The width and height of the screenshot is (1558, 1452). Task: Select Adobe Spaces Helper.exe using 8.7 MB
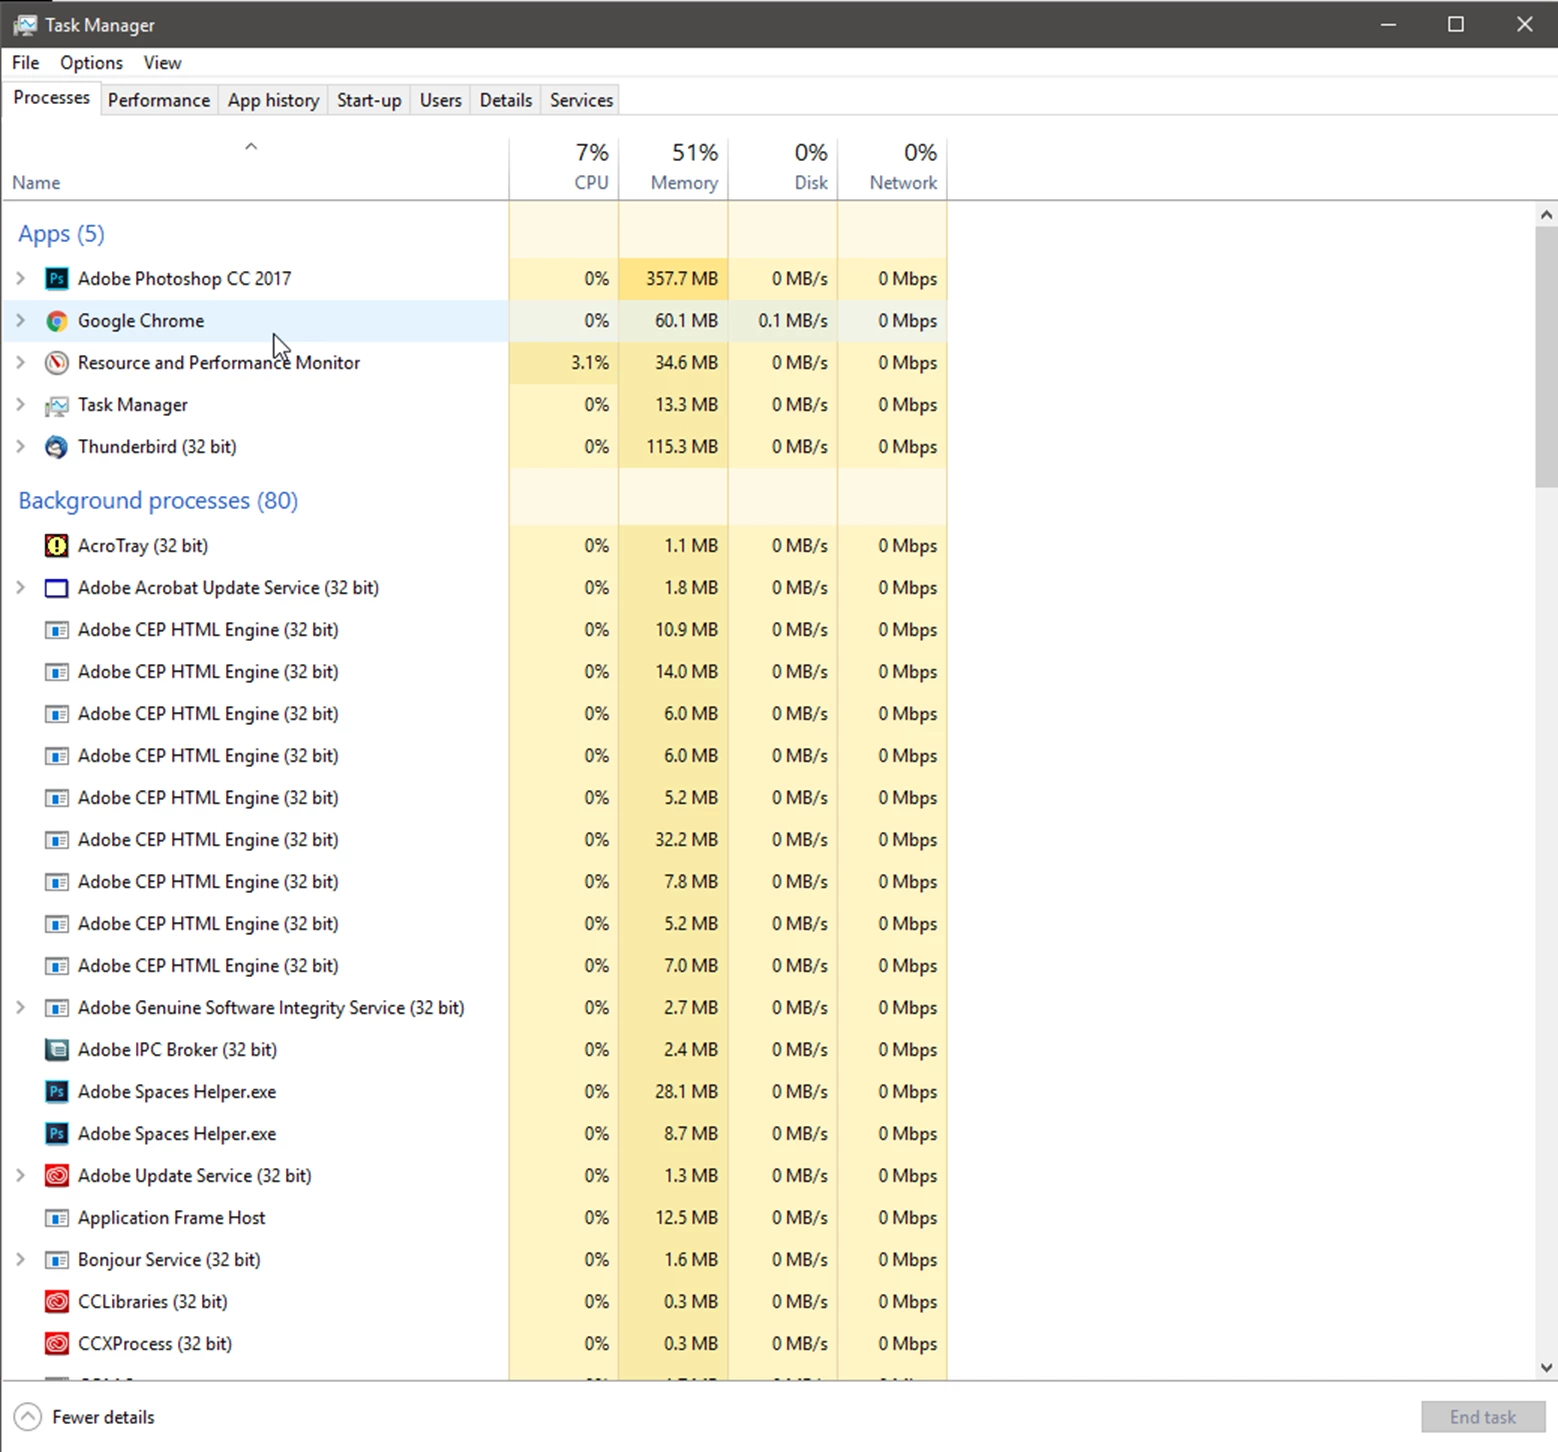(475, 1134)
